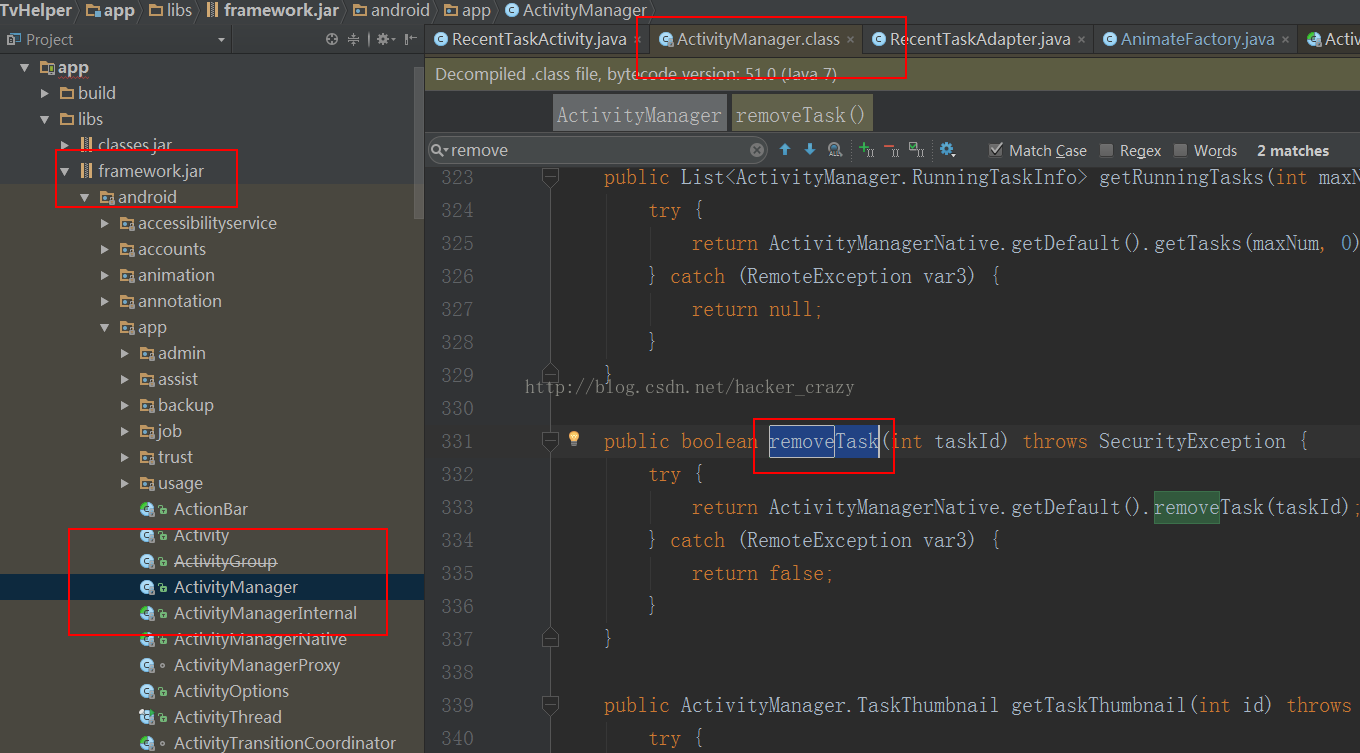Switch to ActivityManager.class tab
Screen dimensions: 1360x753
[x=757, y=40]
